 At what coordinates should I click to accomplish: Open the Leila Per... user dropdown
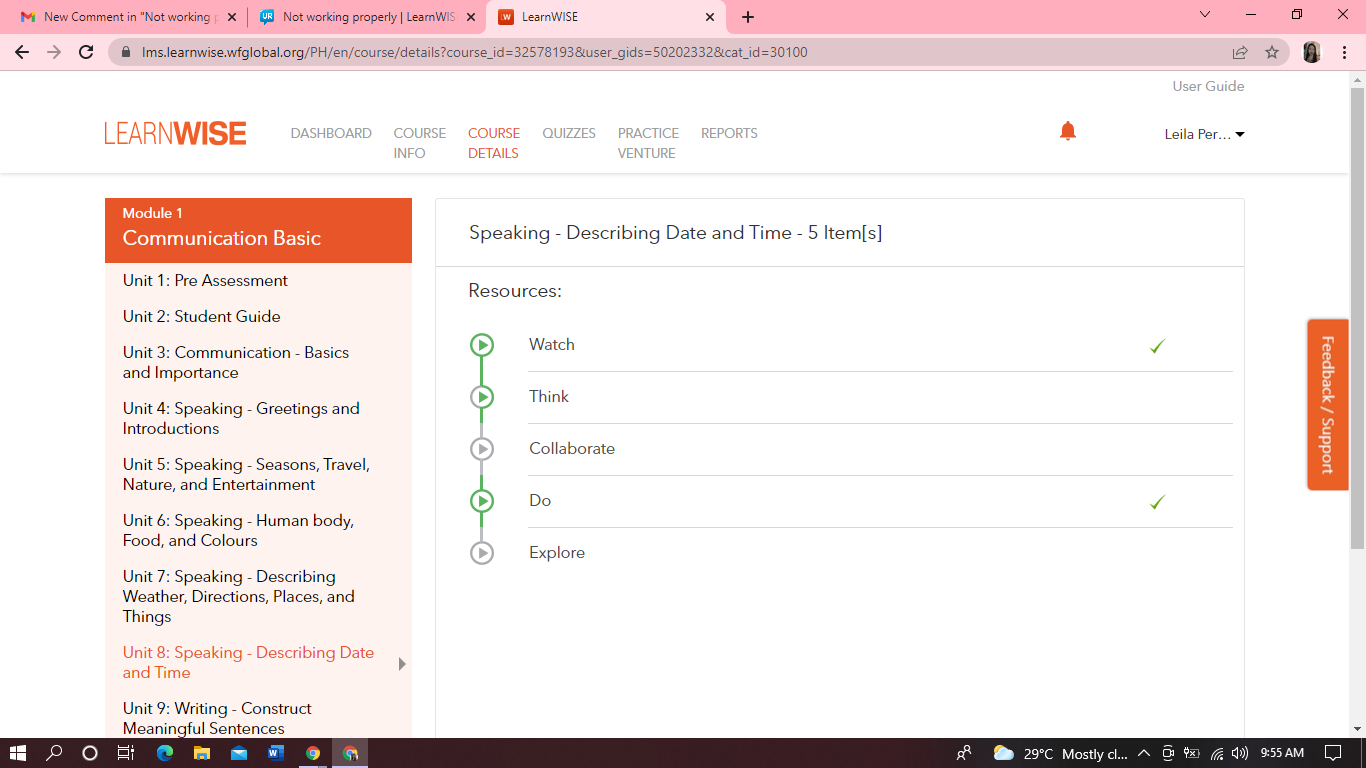coord(1204,134)
